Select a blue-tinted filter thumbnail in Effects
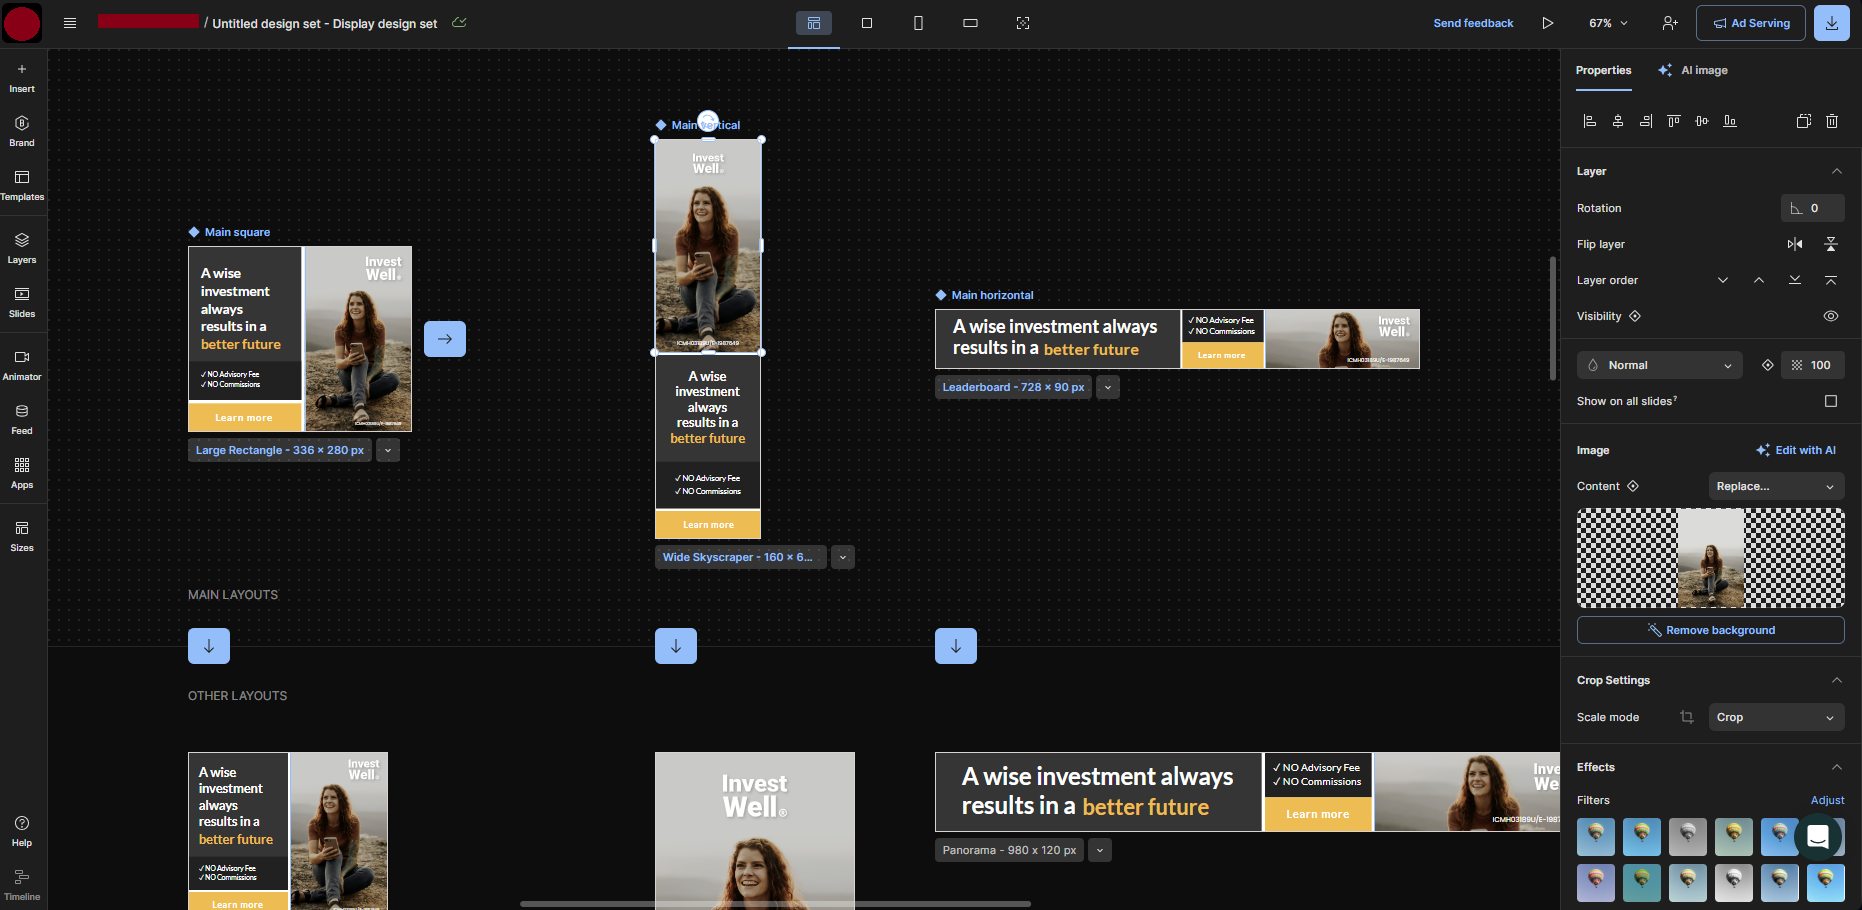The image size is (1862, 910). (x=1779, y=837)
